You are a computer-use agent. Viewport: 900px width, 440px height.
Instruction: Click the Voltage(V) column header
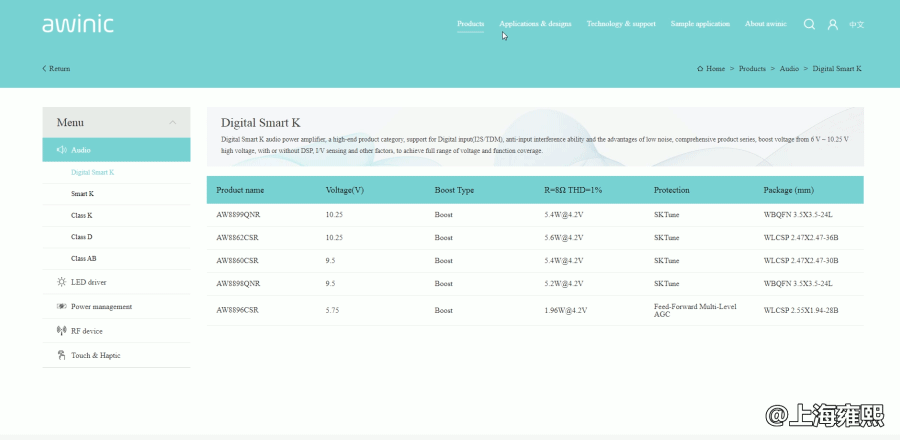coord(344,190)
